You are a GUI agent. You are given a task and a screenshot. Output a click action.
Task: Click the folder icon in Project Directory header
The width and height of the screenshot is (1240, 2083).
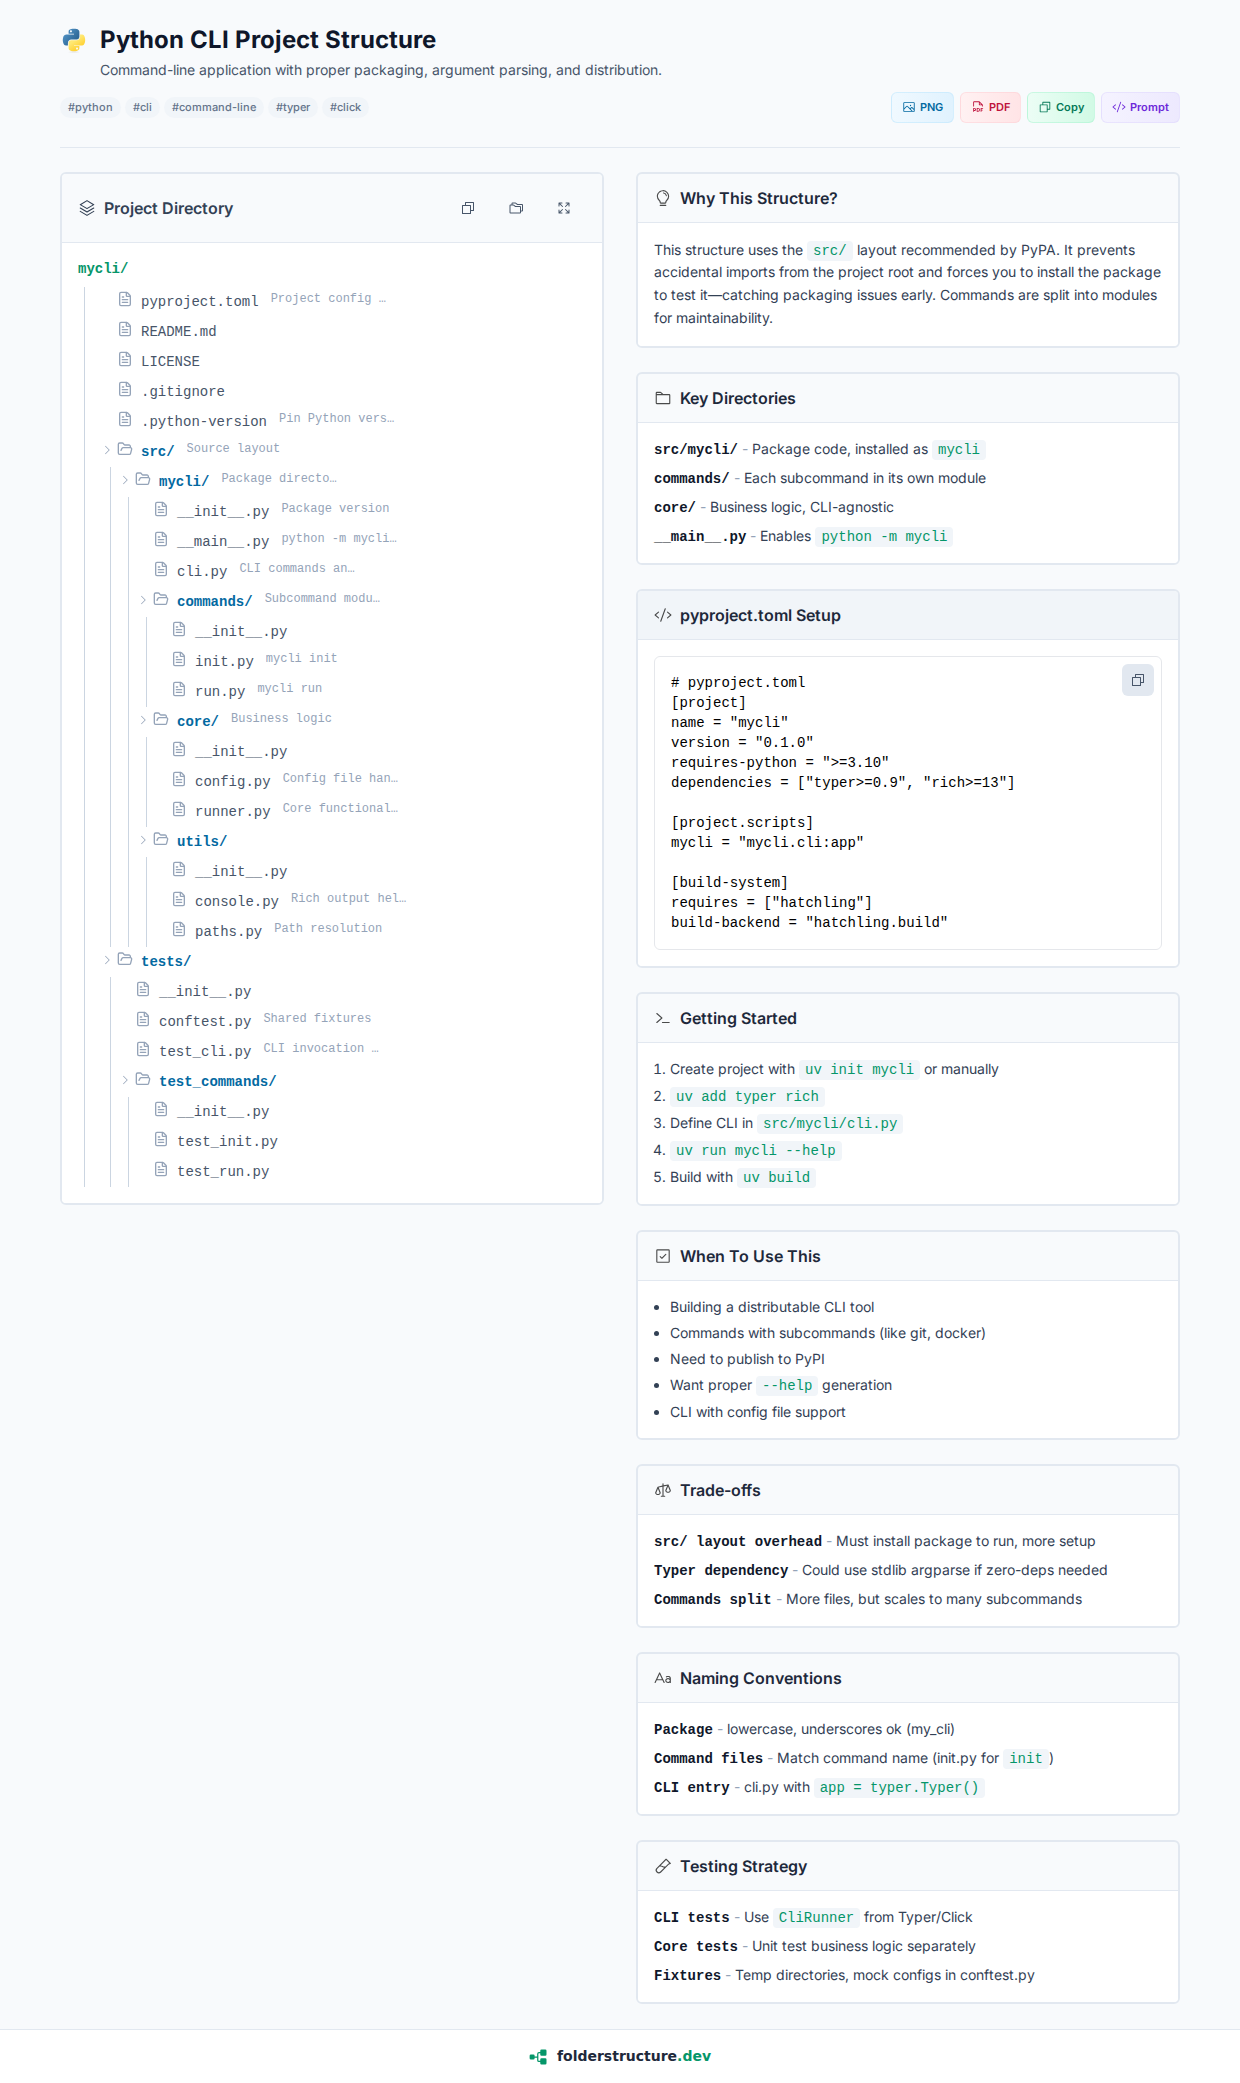tap(516, 208)
